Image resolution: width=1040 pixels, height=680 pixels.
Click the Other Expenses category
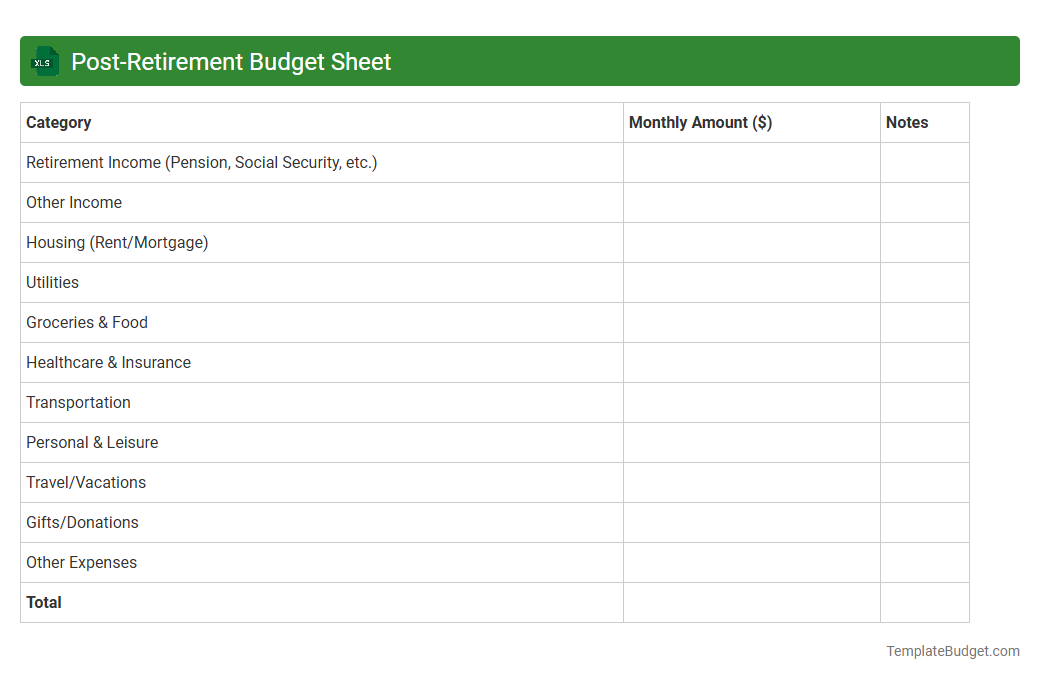click(81, 562)
